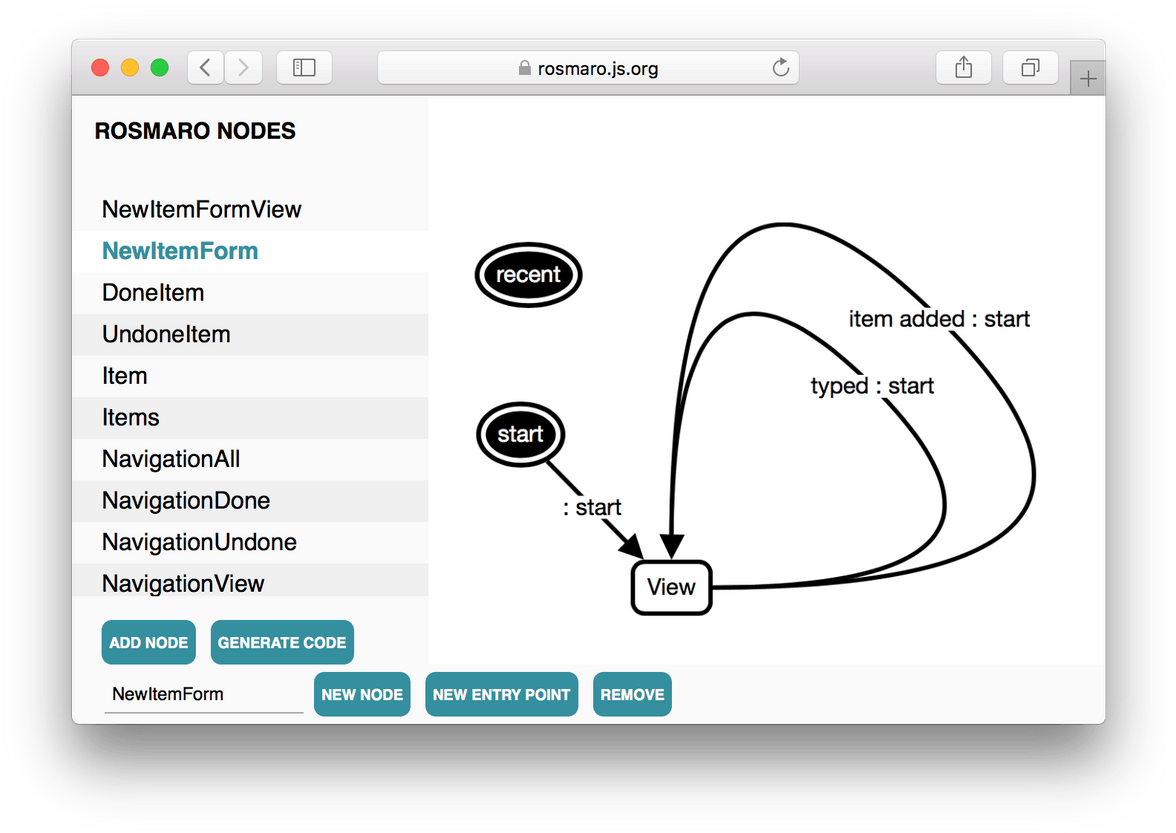Open the Share sheet icon

[963, 68]
